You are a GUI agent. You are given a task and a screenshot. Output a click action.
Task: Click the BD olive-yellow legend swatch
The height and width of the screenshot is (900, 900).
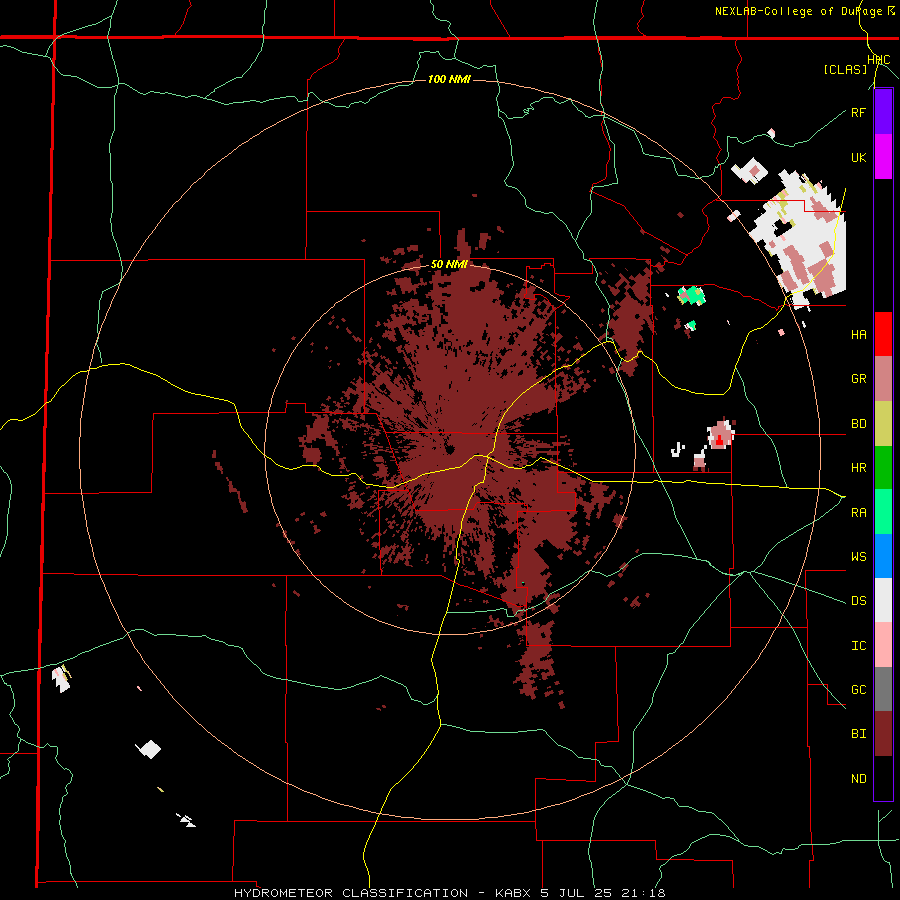(x=883, y=424)
